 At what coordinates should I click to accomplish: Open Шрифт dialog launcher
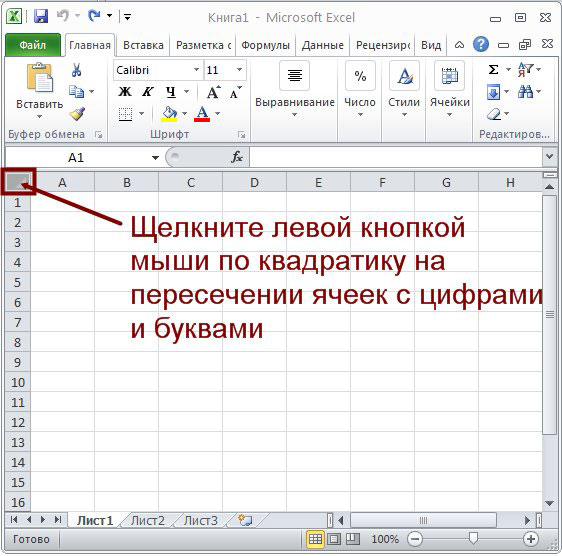click(x=241, y=134)
